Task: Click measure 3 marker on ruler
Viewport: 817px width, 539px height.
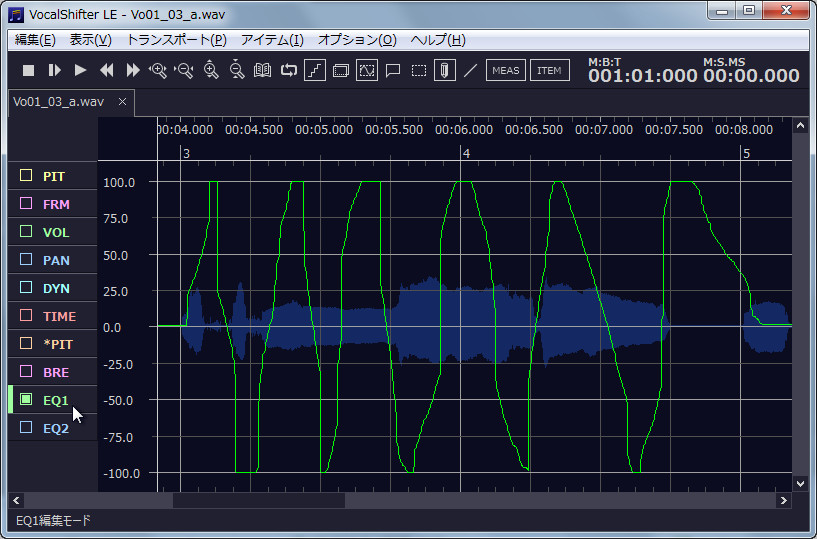Action: 187,153
